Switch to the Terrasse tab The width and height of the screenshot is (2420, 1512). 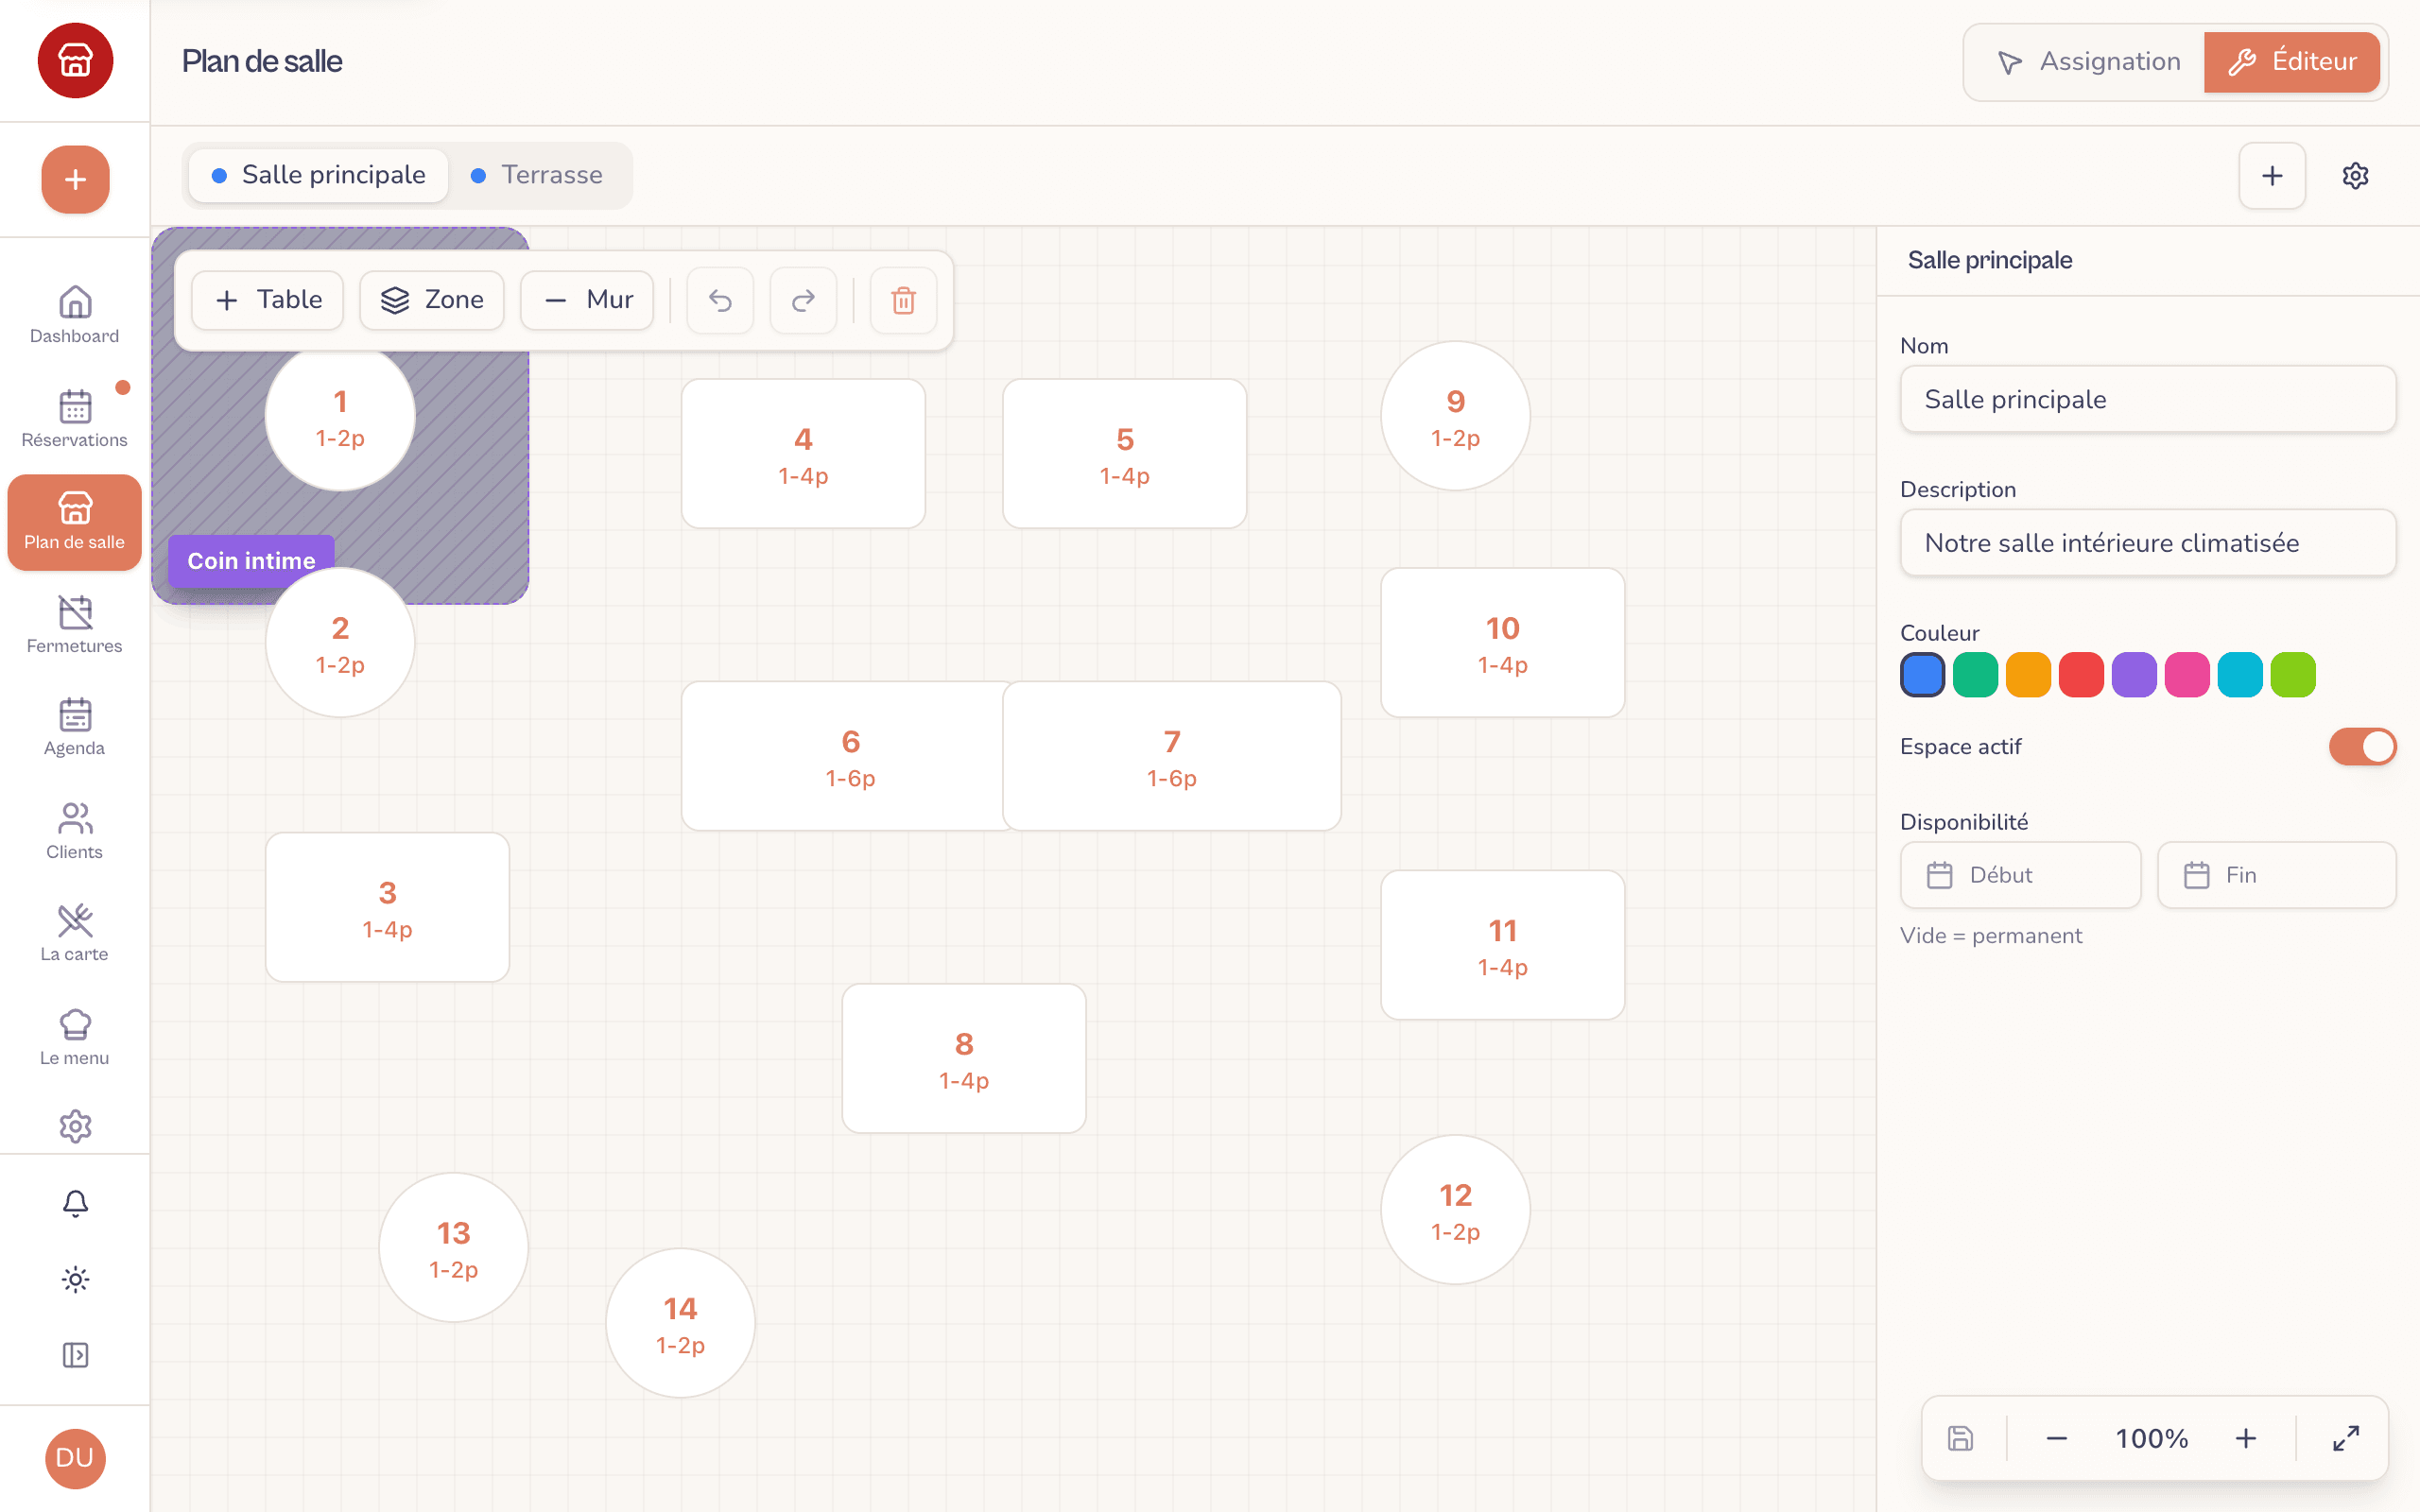coord(538,175)
